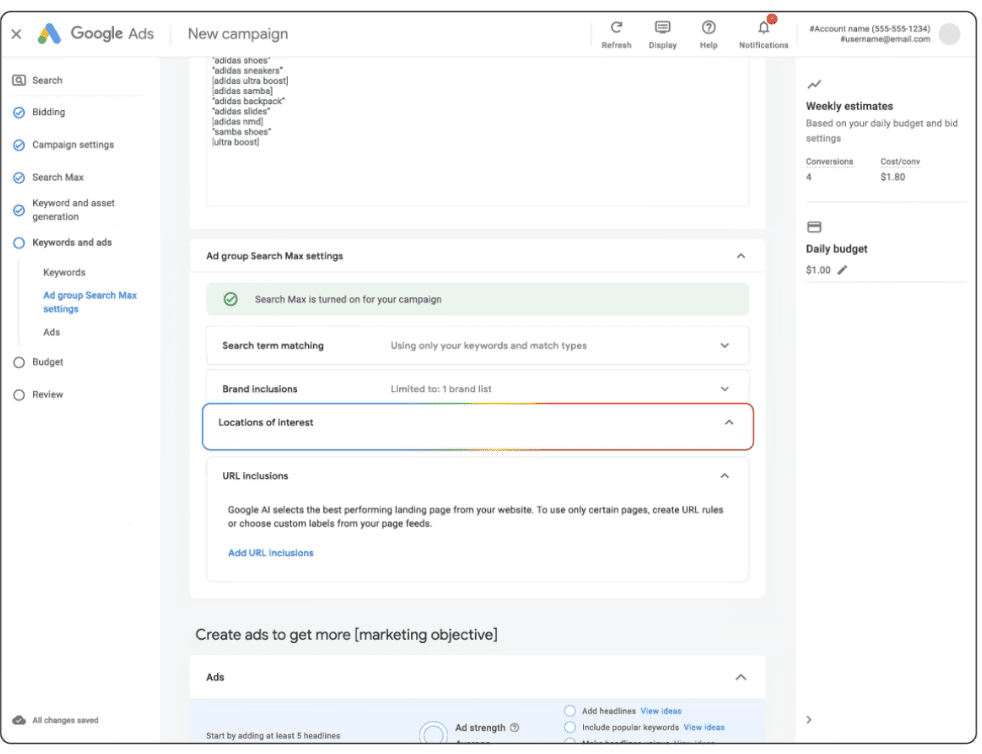
Task: Click inside the keywords text area
Action: click(477, 132)
